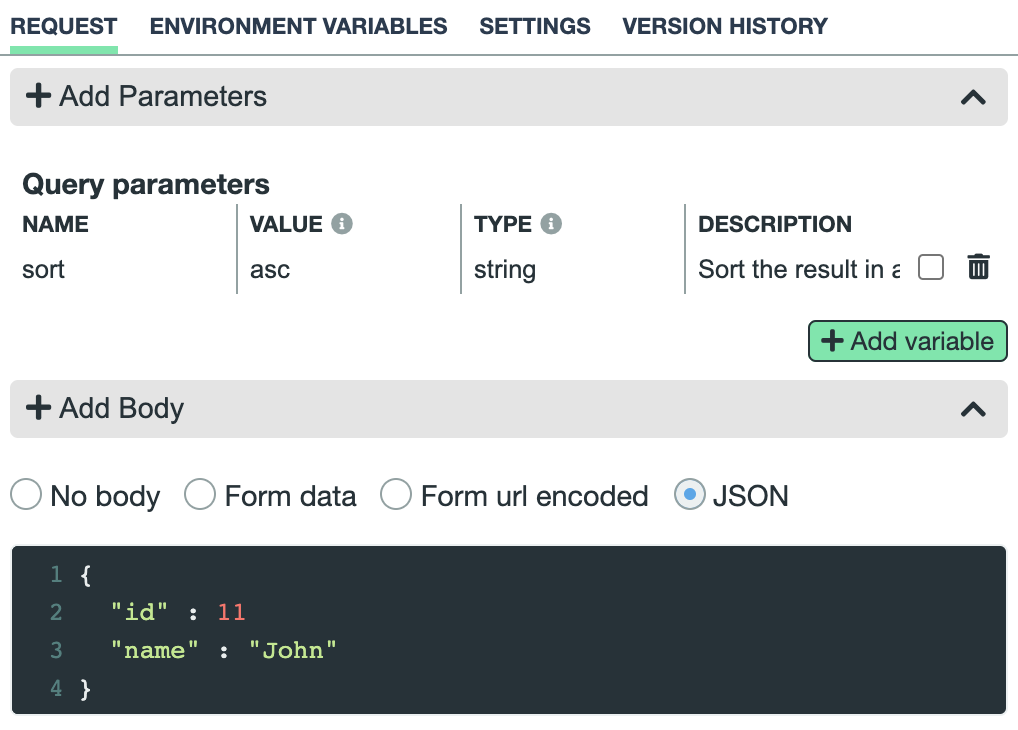Click the plus icon on Add Parameters header
The height and width of the screenshot is (730, 1018).
(38, 96)
